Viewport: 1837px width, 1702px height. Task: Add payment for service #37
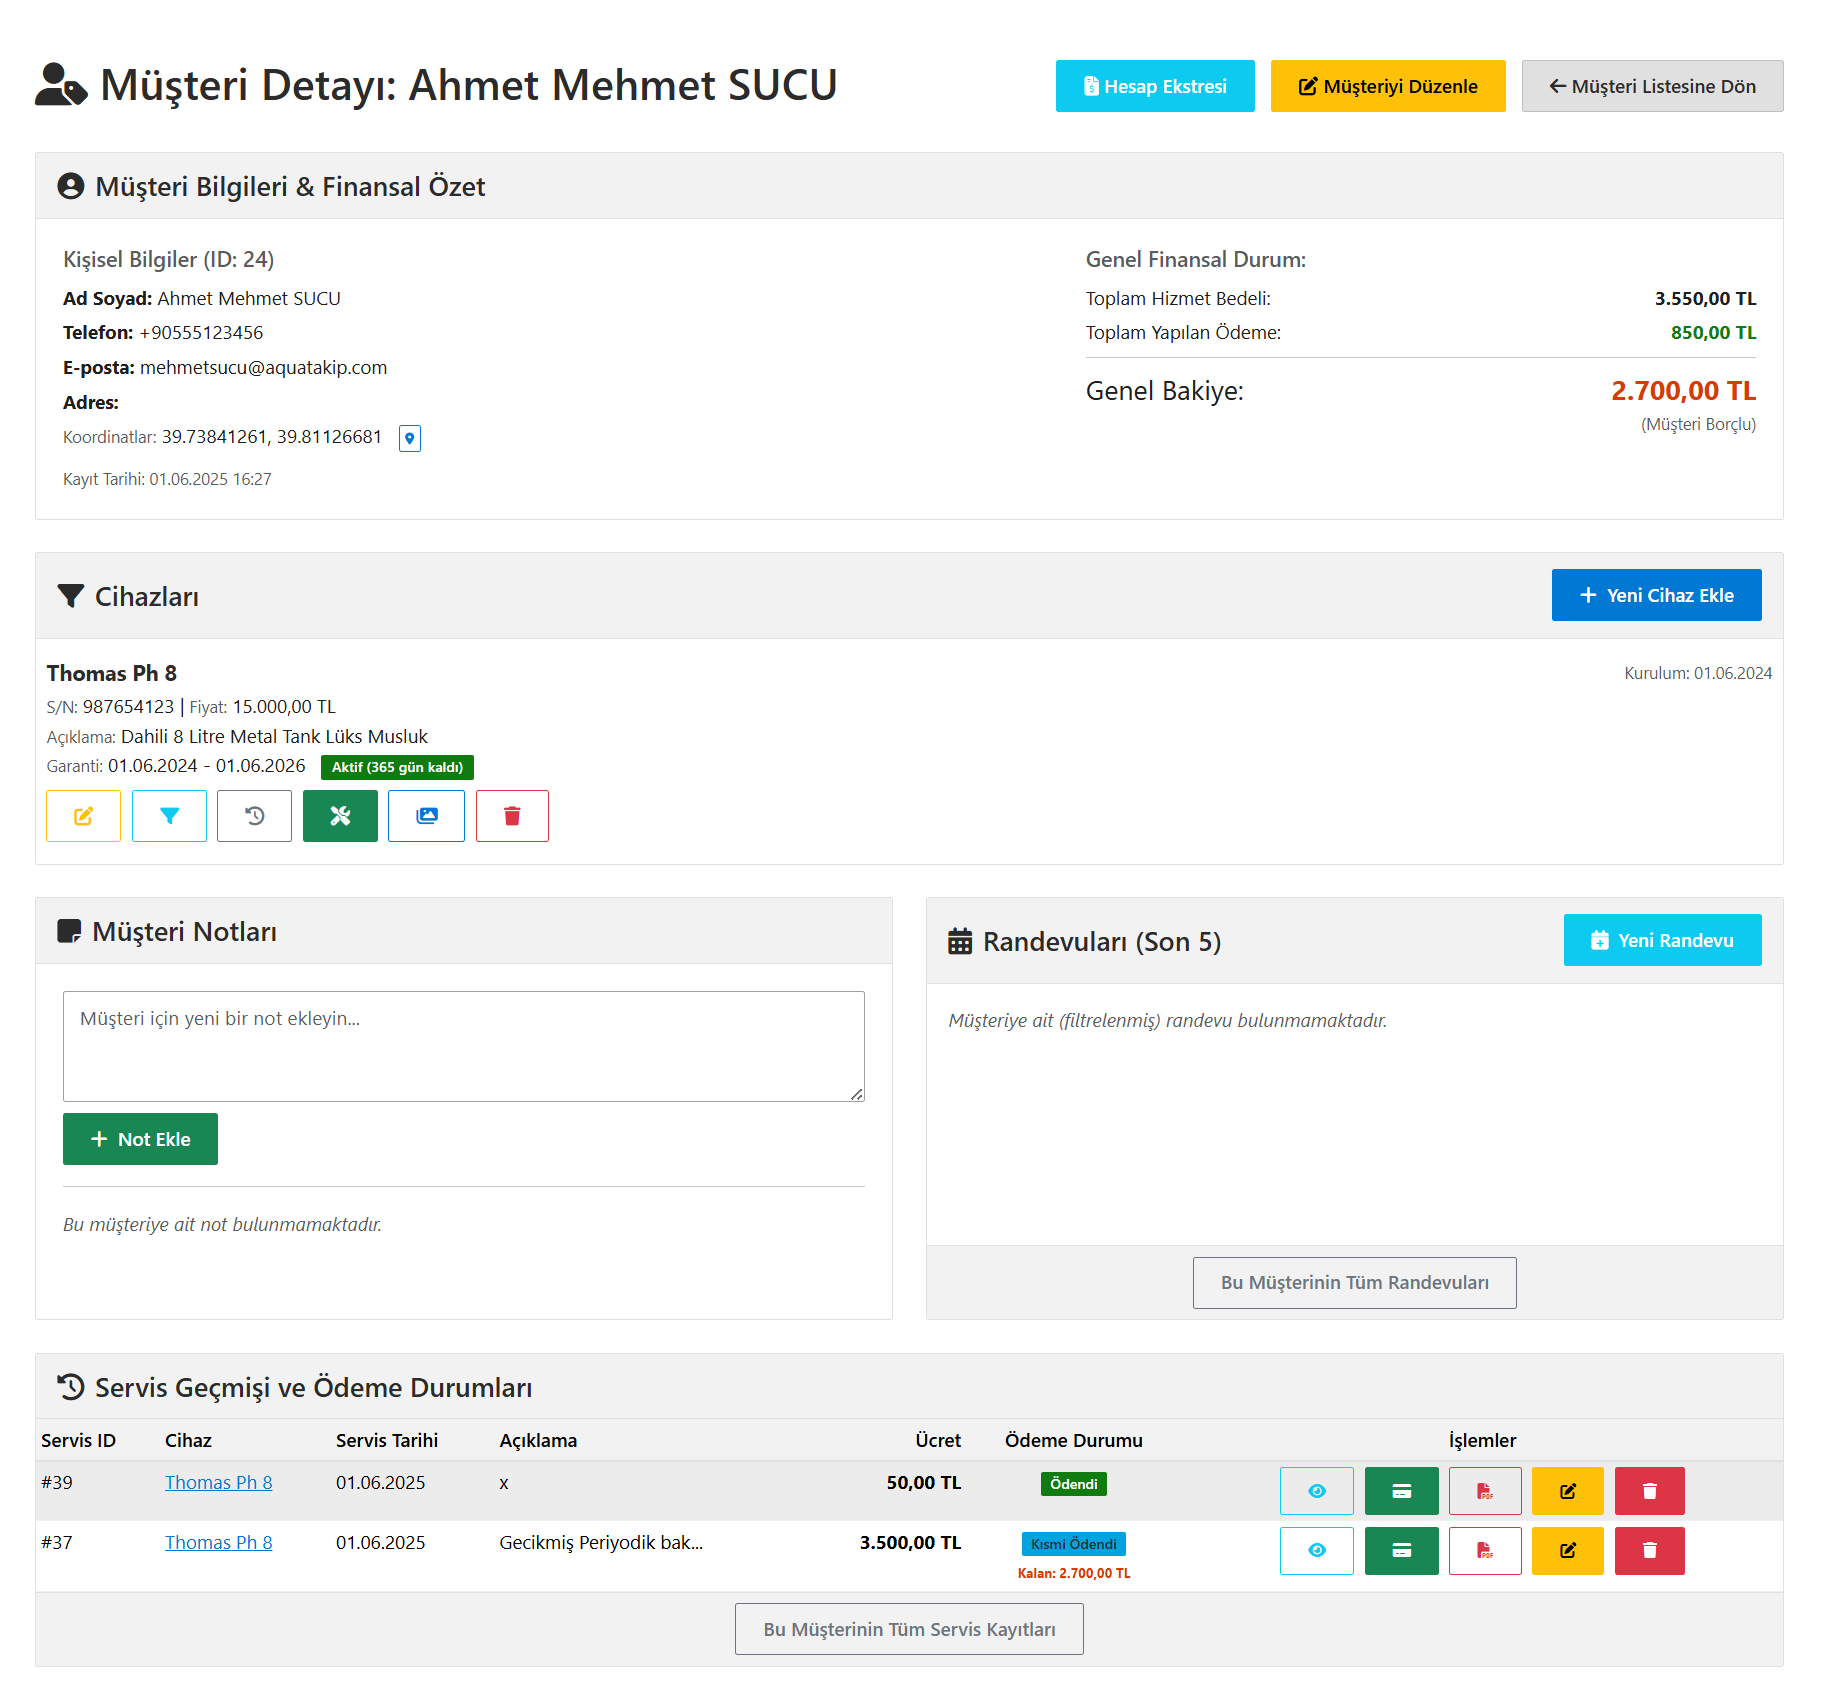1401,1551
